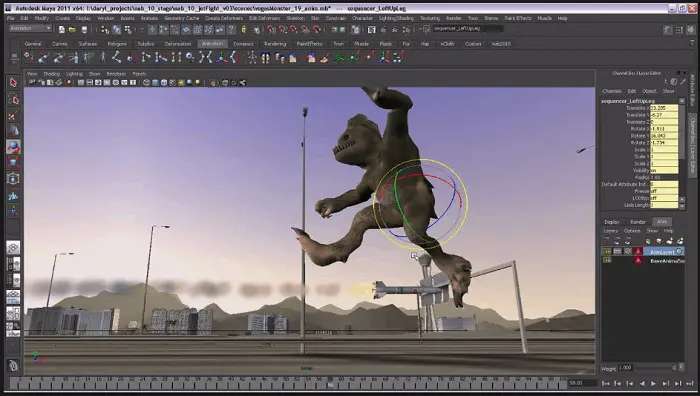The height and width of the screenshot is (396, 700).
Task: Click the Weight value field
Action: tap(626, 368)
